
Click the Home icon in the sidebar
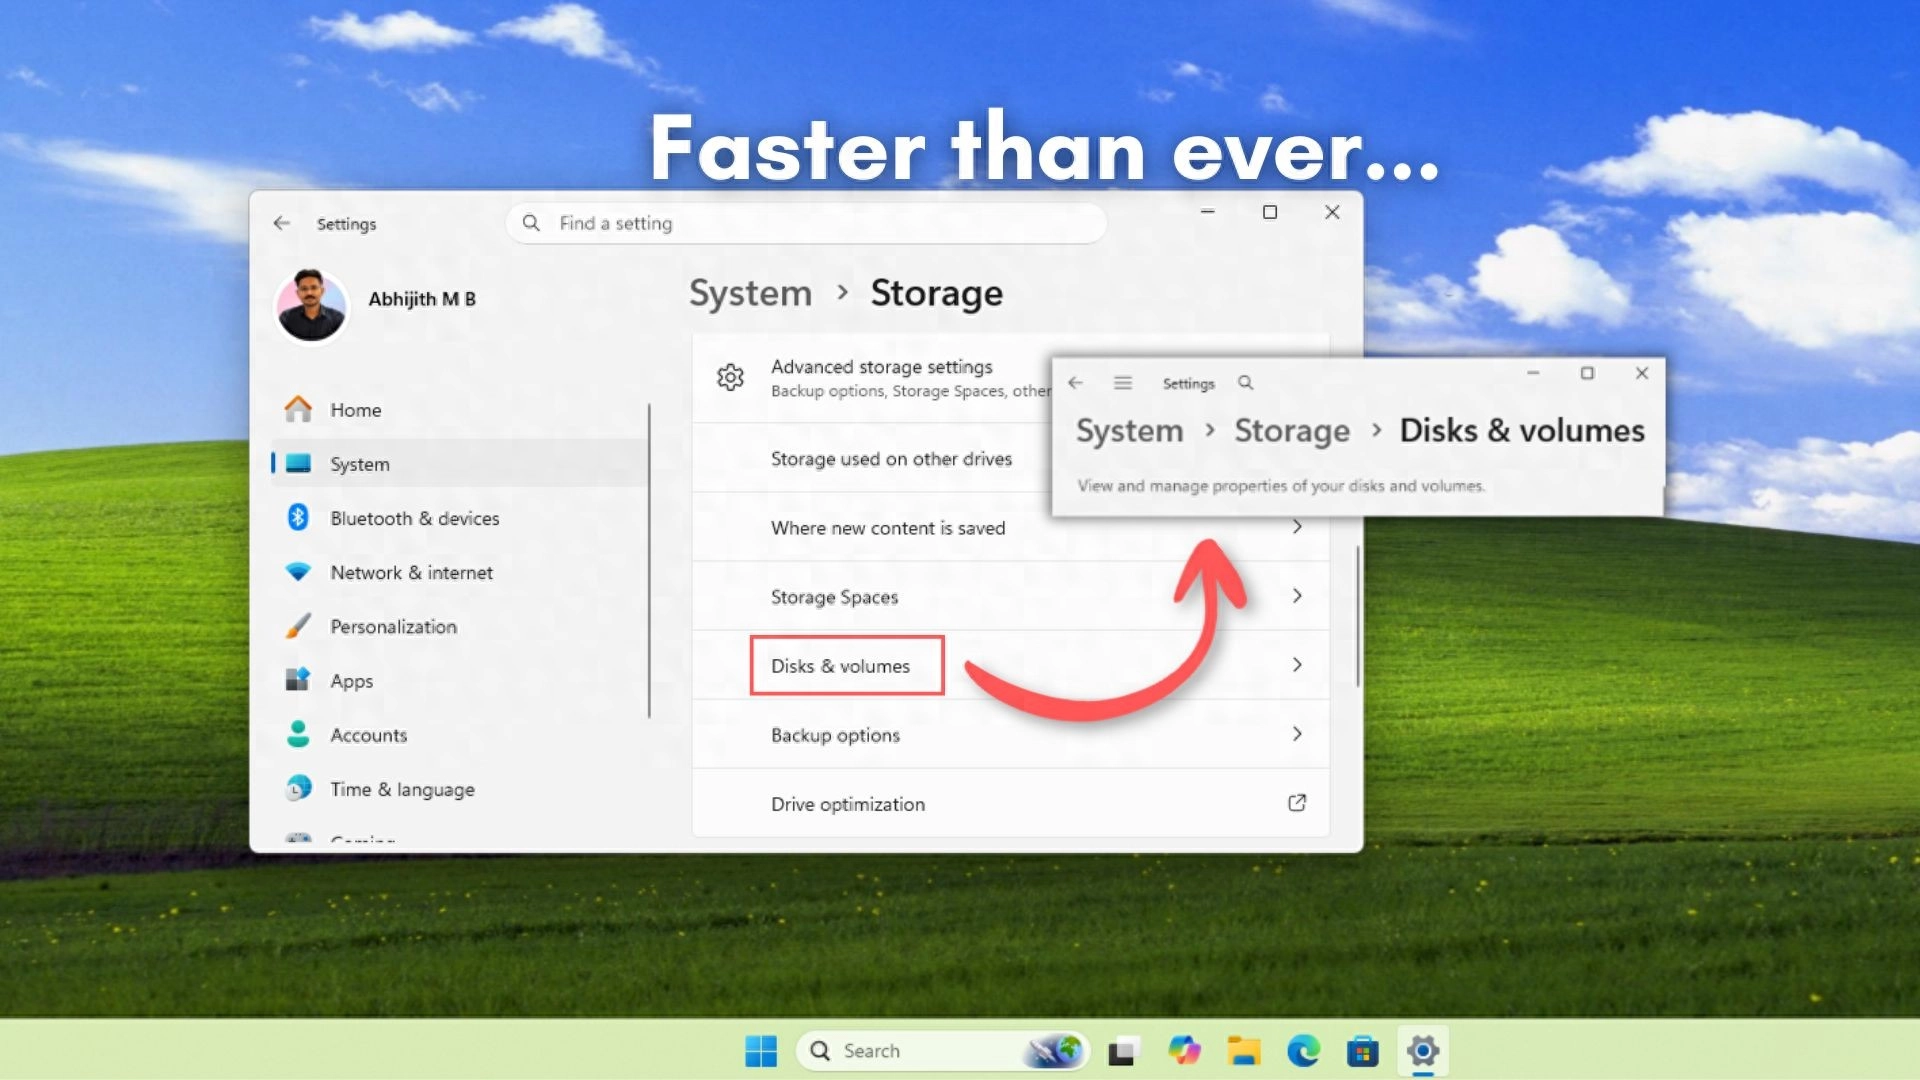[x=298, y=409]
